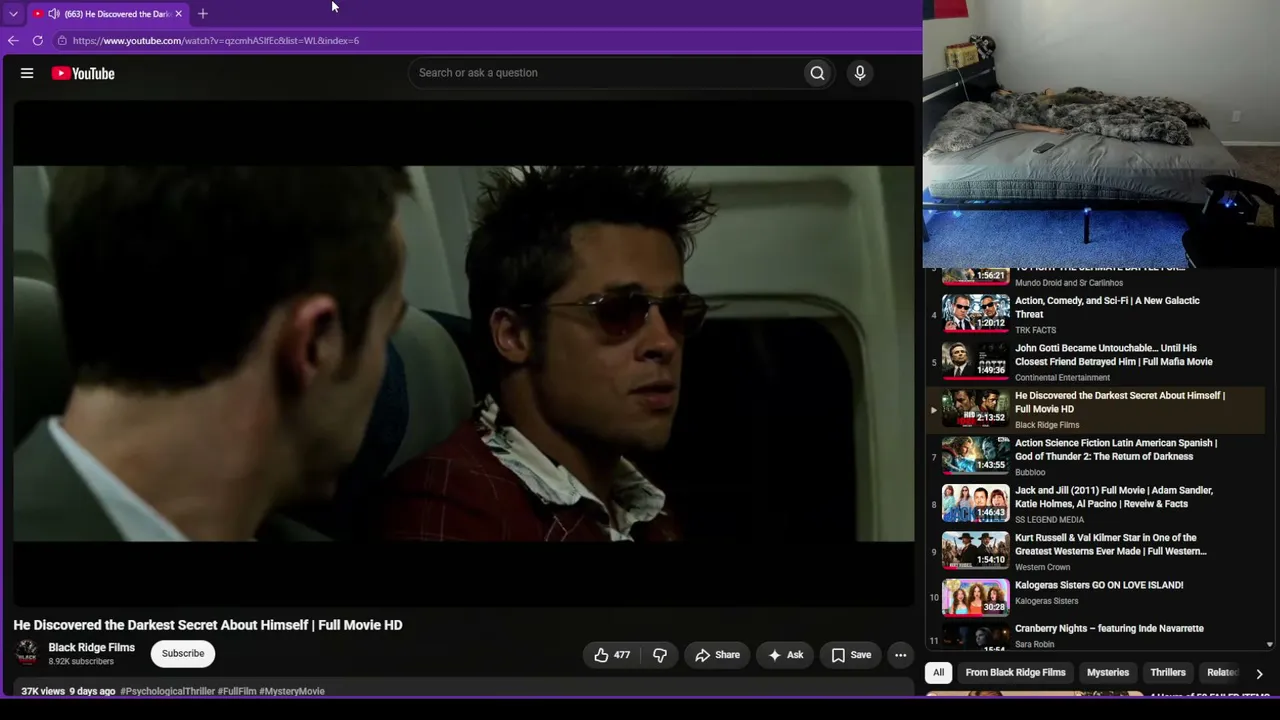Open more actions three-dot menu
Image resolution: width=1280 pixels, height=720 pixels.
point(901,655)
